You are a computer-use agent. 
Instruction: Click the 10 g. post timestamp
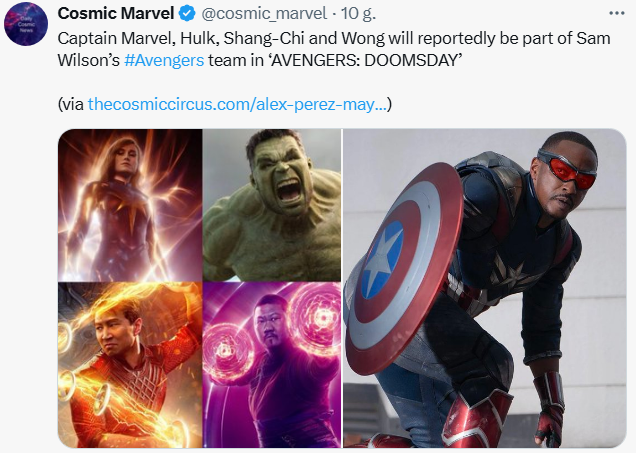click(x=358, y=14)
